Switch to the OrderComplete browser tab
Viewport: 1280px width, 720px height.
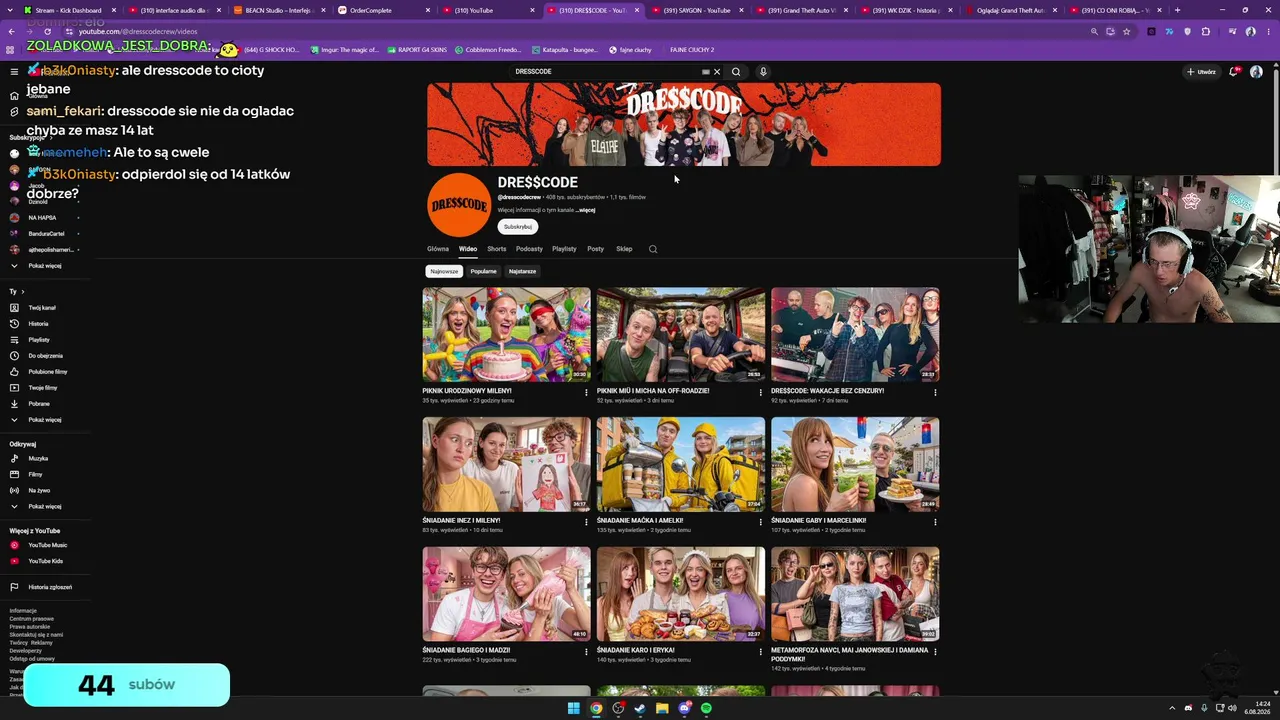click(x=380, y=10)
